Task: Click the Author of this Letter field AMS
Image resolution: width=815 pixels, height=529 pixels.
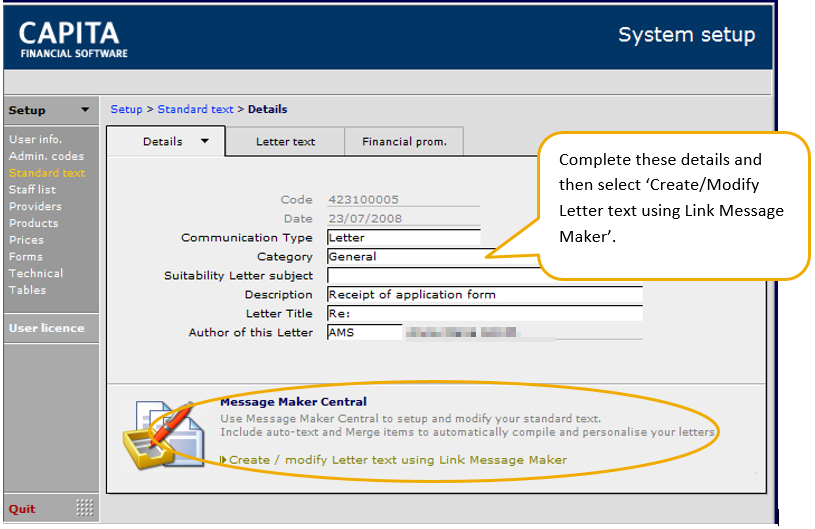Action: point(365,333)
